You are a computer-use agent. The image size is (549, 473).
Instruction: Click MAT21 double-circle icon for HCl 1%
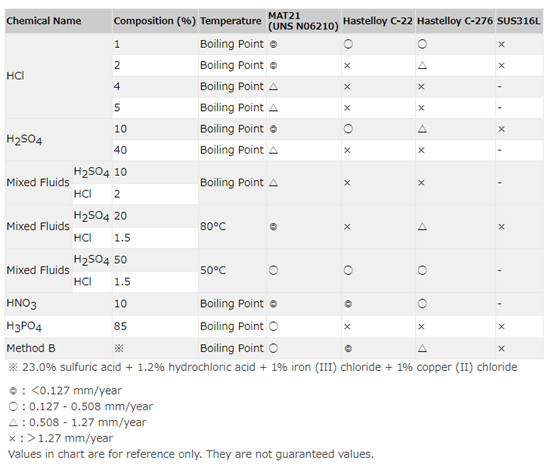click(273, 44)
